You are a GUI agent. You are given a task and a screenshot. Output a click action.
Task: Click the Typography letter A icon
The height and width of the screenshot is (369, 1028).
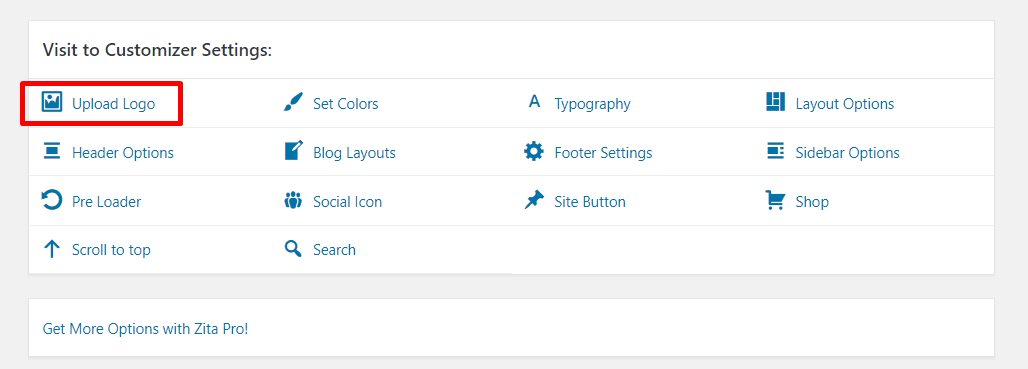[x=534, y=102]
